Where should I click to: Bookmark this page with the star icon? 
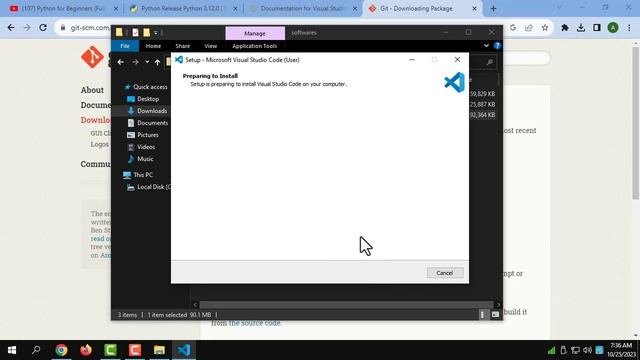pyautogui.click(x=545, y=28)
